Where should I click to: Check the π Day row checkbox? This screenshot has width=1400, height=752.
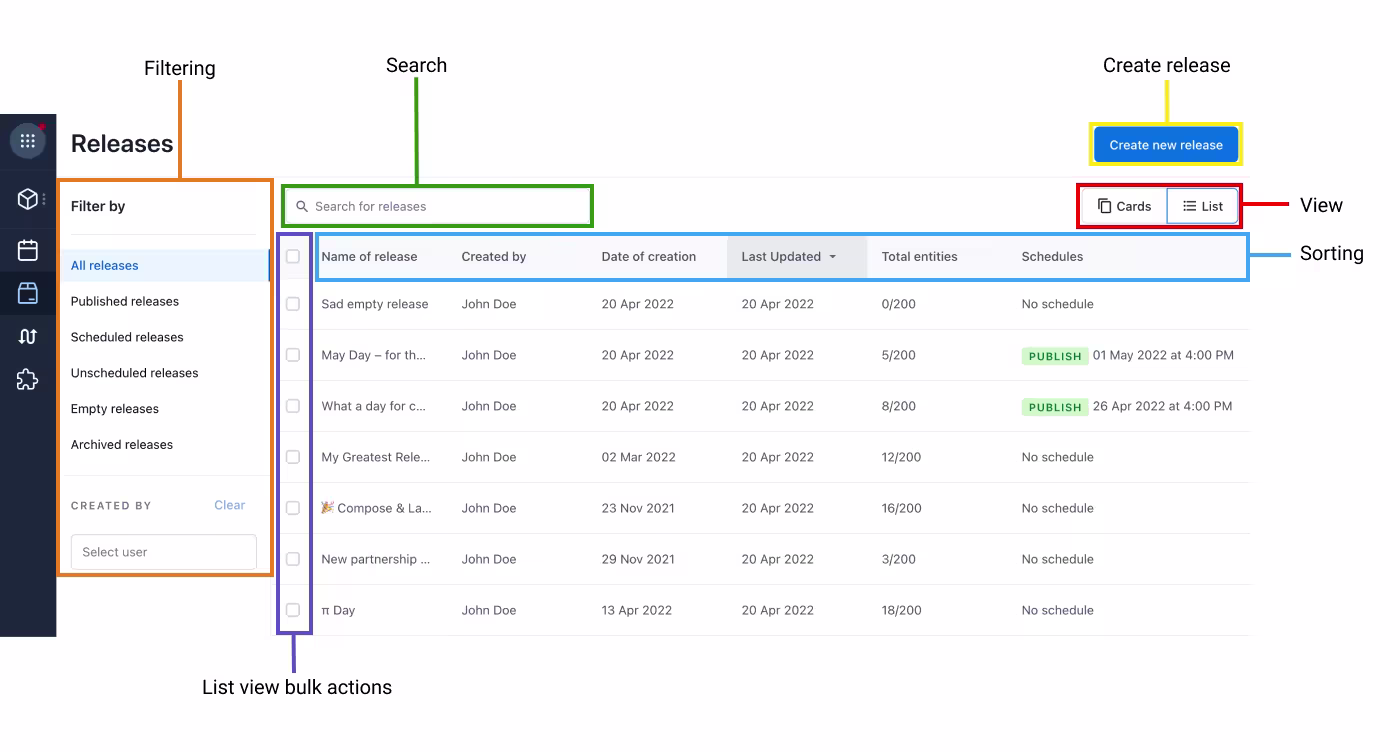pos(293,610)
